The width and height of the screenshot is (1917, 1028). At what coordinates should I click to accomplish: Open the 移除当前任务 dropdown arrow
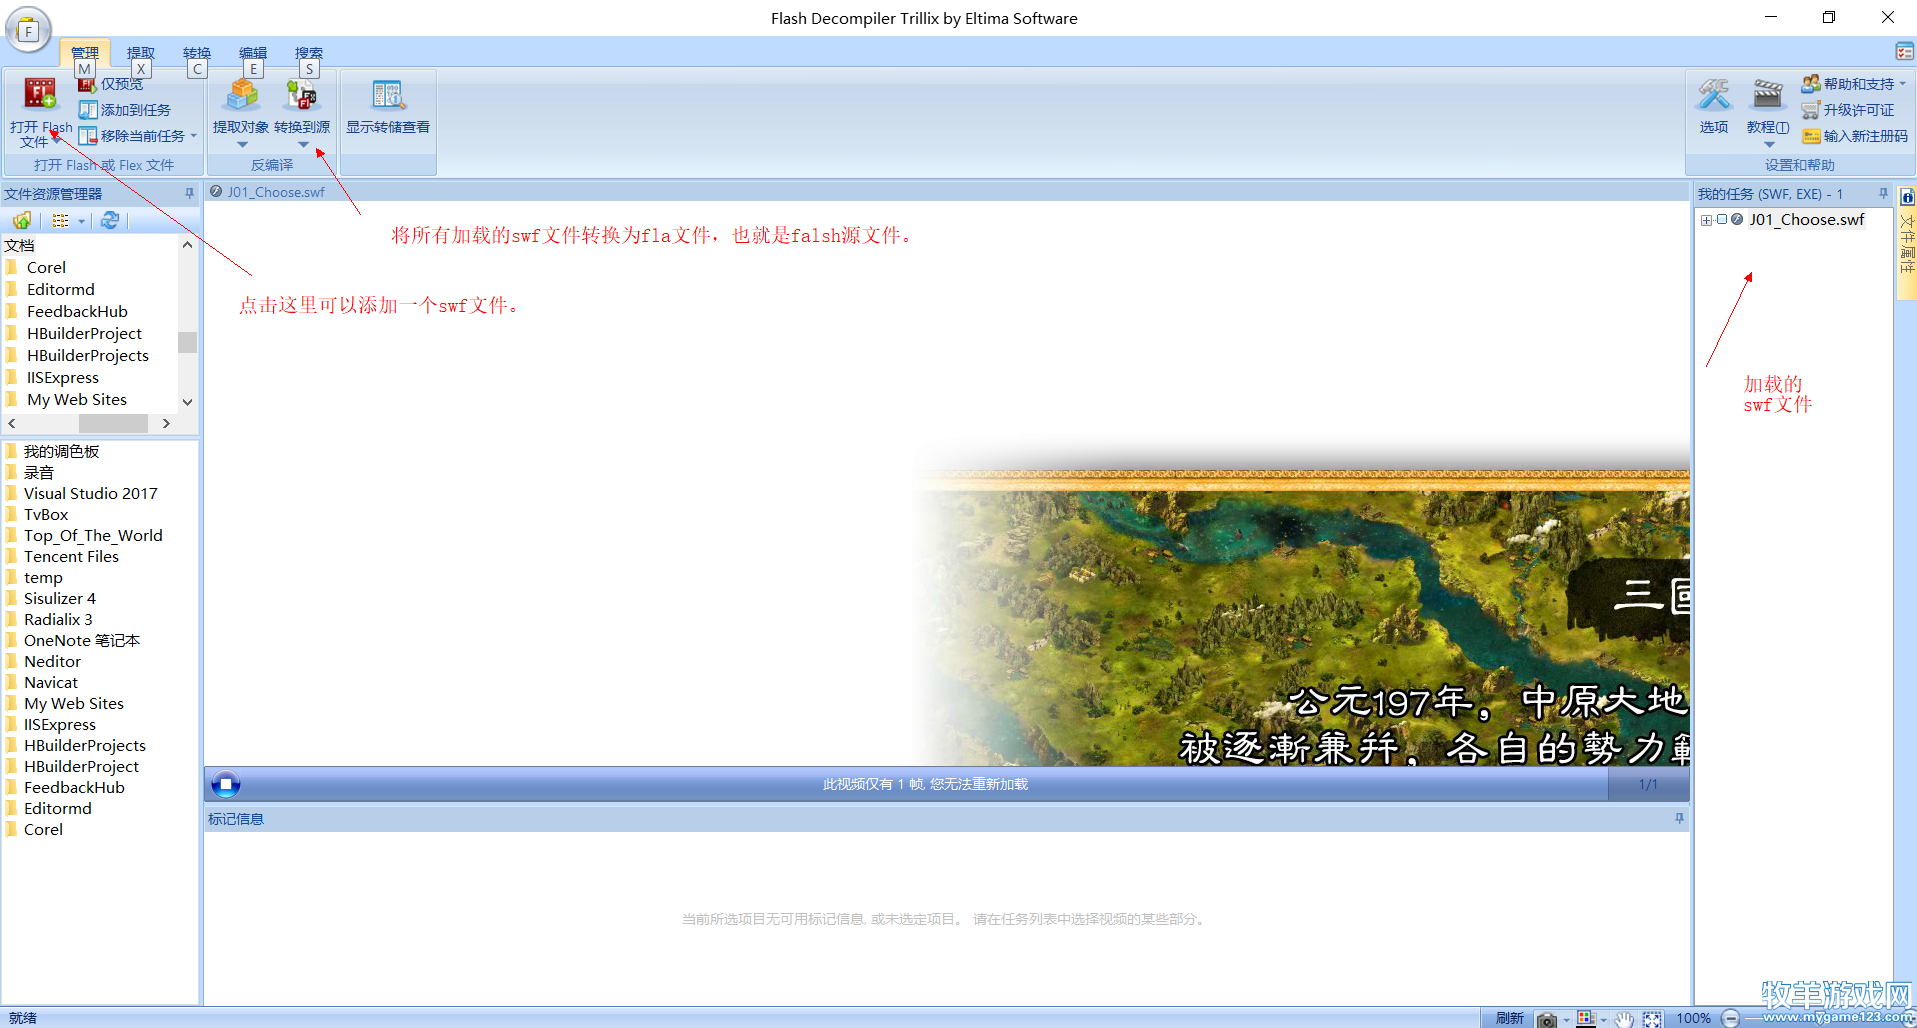click(193, 136)
